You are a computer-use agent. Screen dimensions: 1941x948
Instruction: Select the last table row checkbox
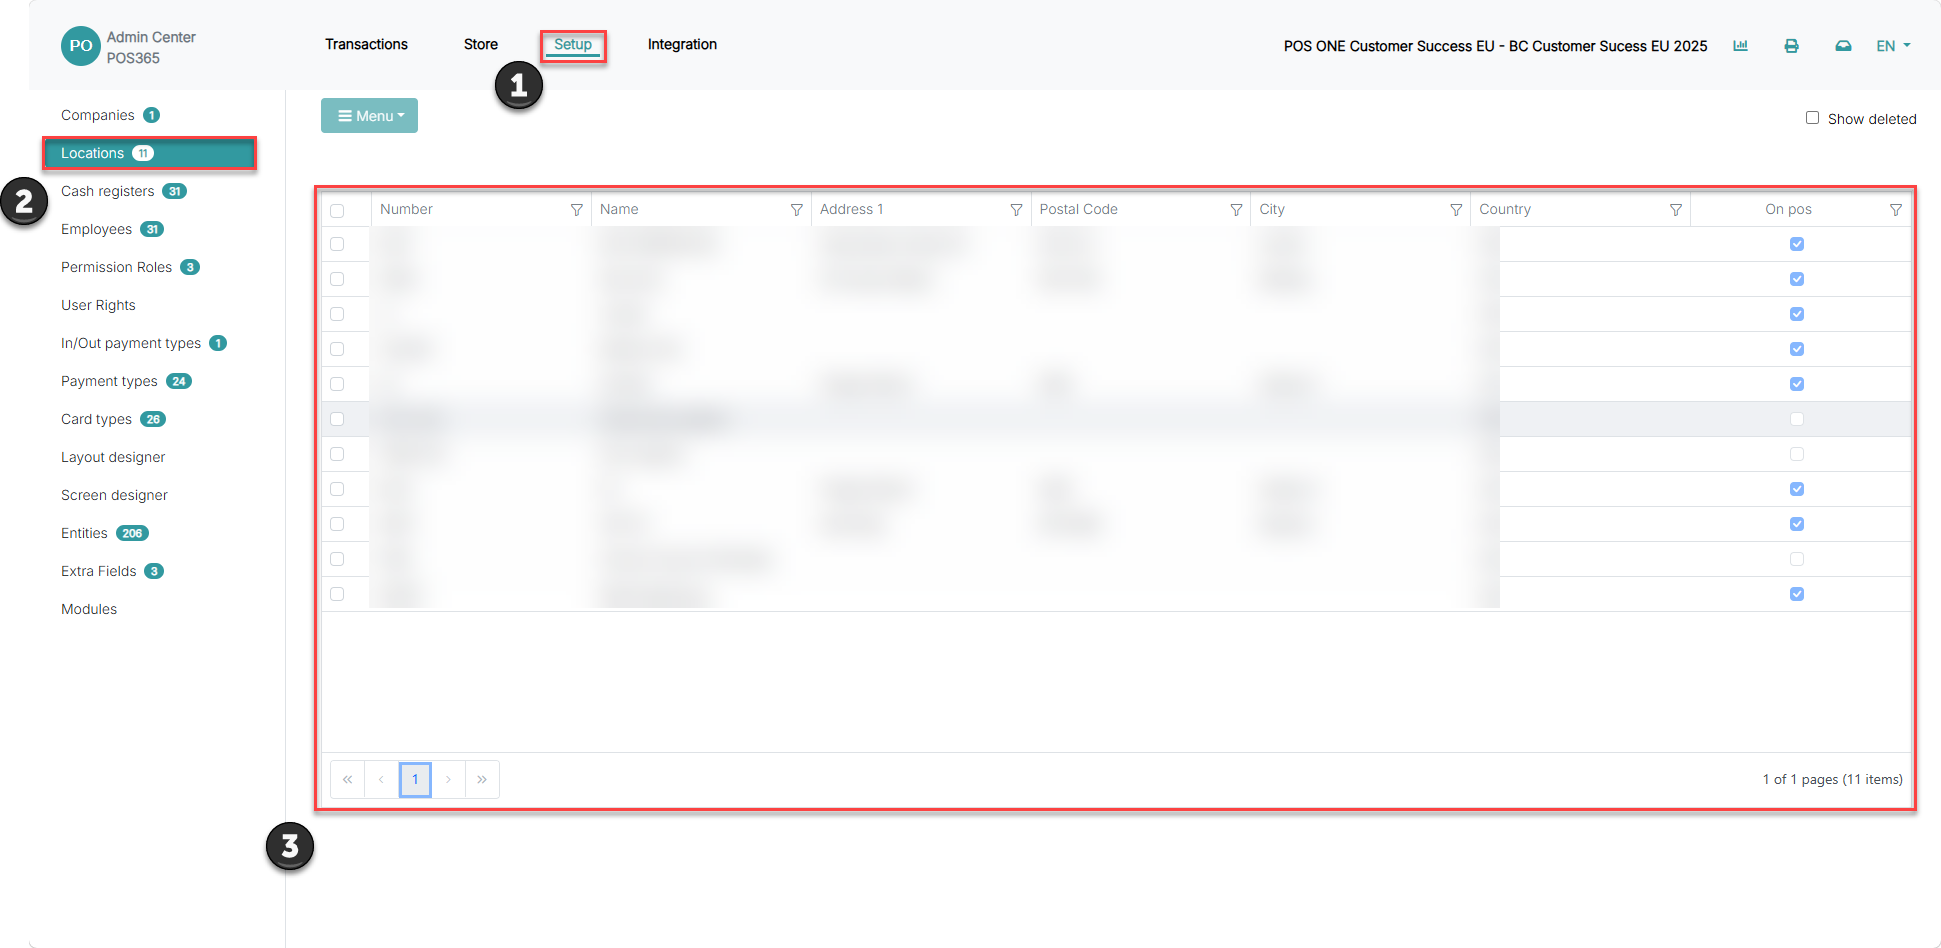337,594
